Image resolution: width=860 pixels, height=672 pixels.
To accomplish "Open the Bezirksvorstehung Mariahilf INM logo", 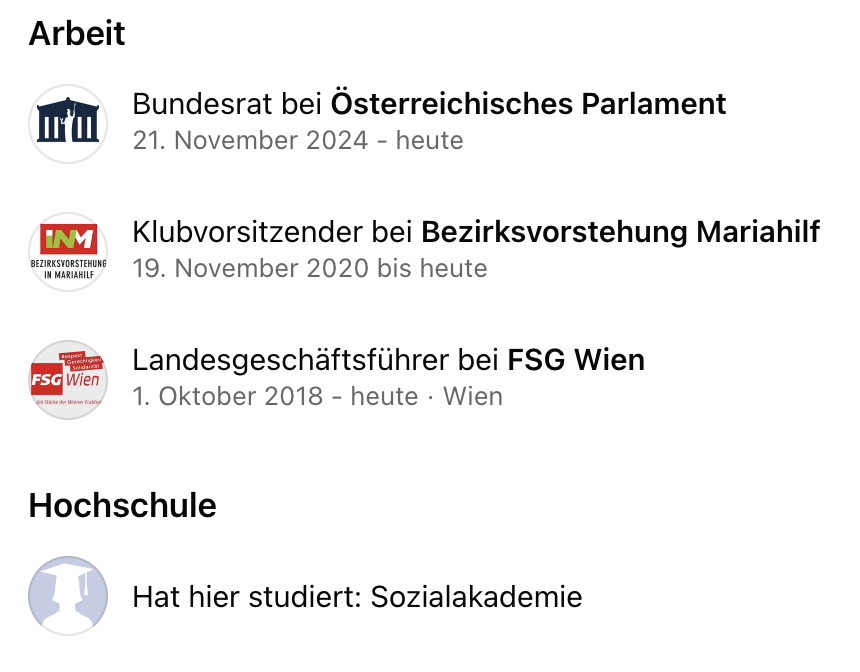I will (x=68, y=252).
